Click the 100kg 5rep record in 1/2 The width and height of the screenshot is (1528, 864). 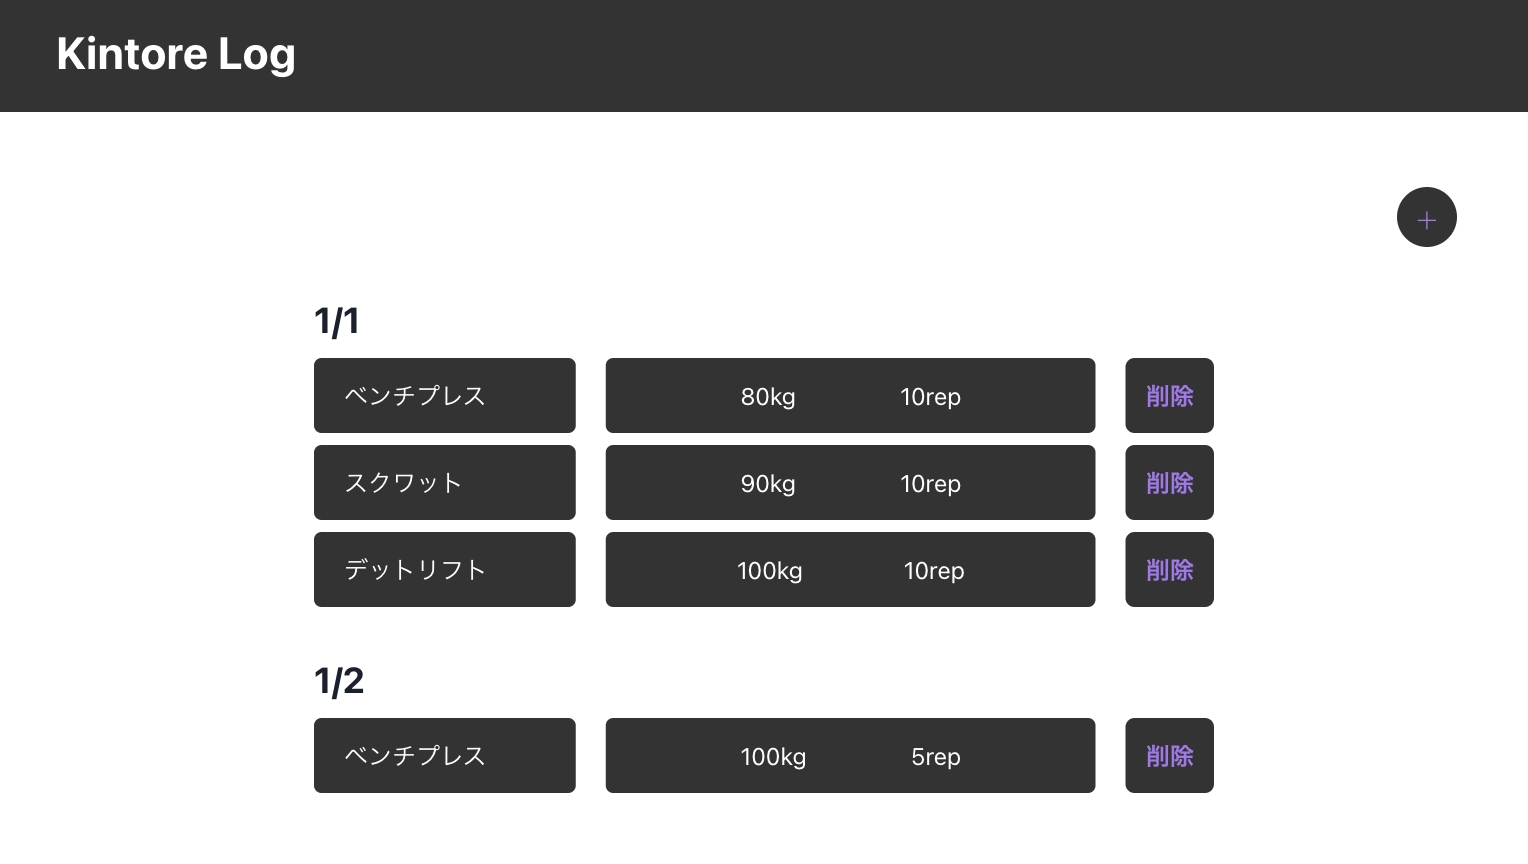pyautogui.click(x=850, y=756)
